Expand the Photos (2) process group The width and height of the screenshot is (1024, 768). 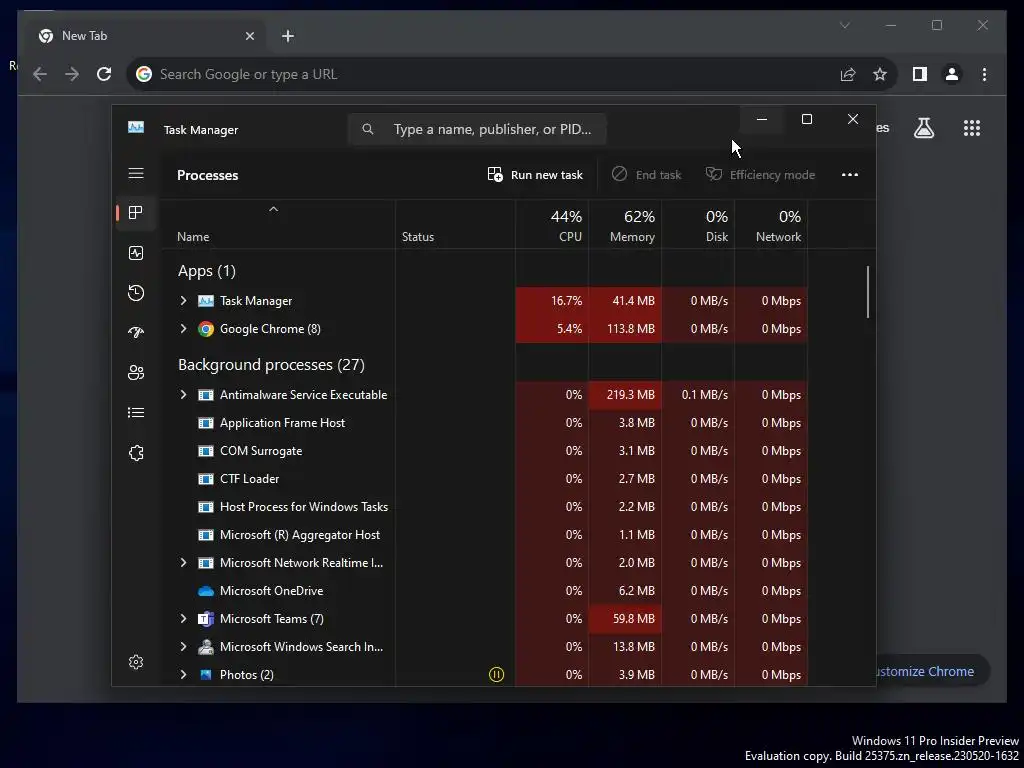pos(184,675)
